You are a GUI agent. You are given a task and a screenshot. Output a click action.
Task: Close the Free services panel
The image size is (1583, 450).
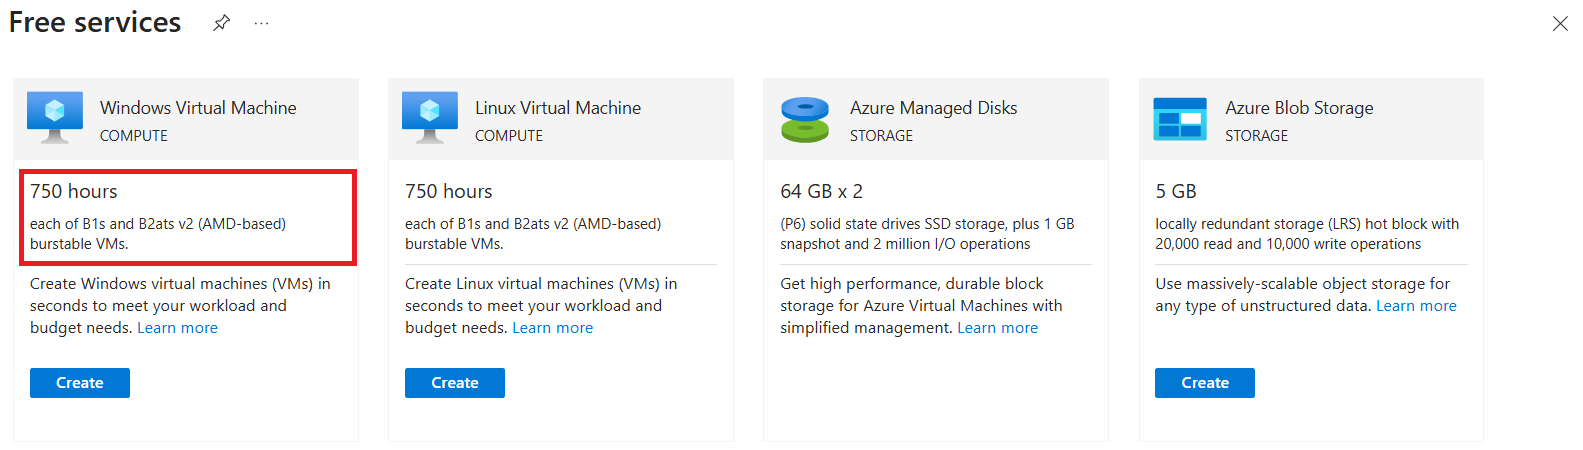[x=1560, y=23]
